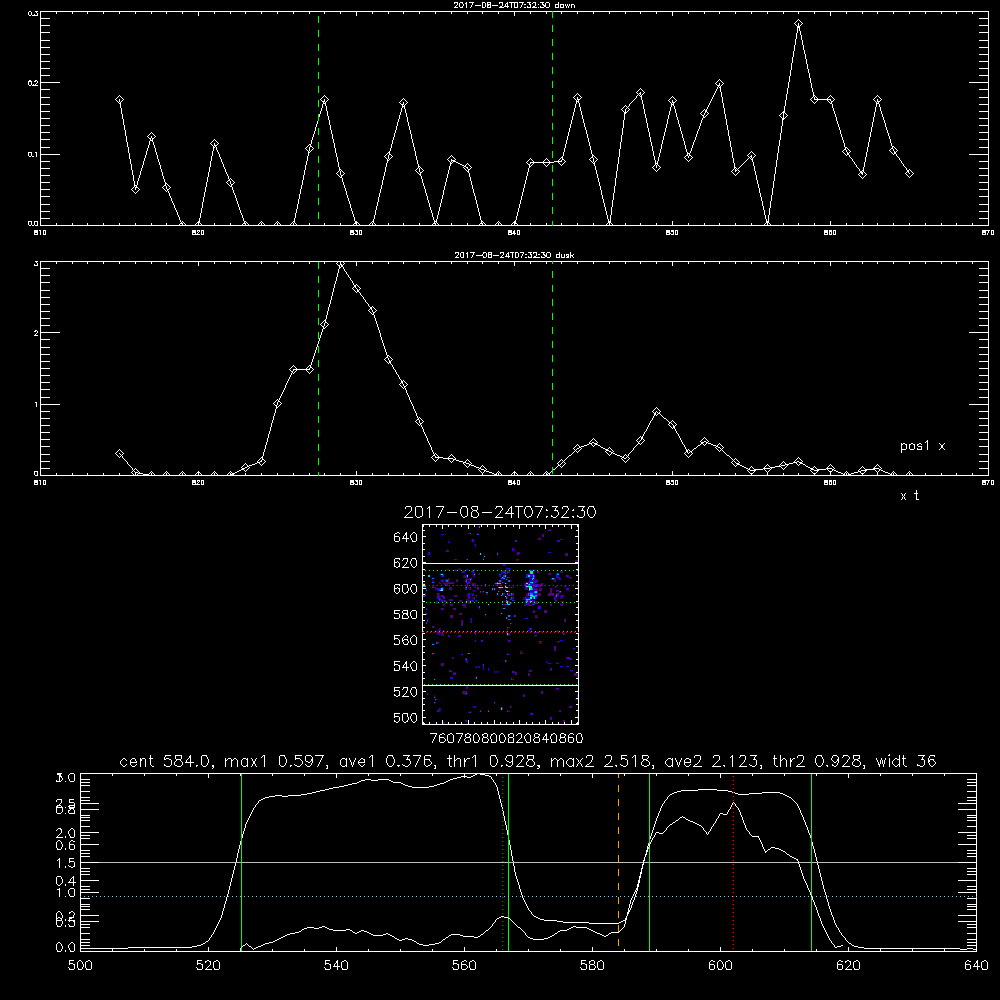Click image y-axis label 500
This screenshot has height=1000, width=1000.
coord(406,718)
